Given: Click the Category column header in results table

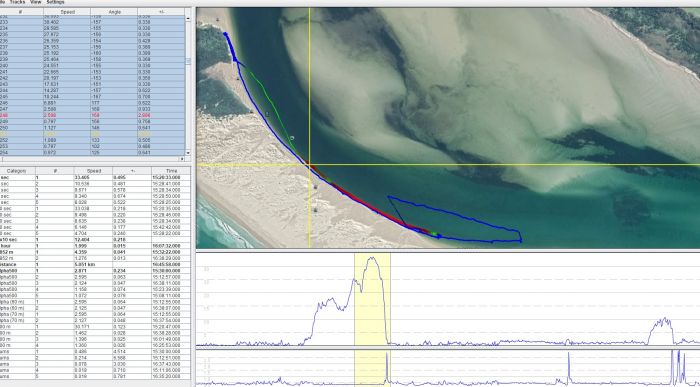Looking at the screenshot, I should pos(17,171).
